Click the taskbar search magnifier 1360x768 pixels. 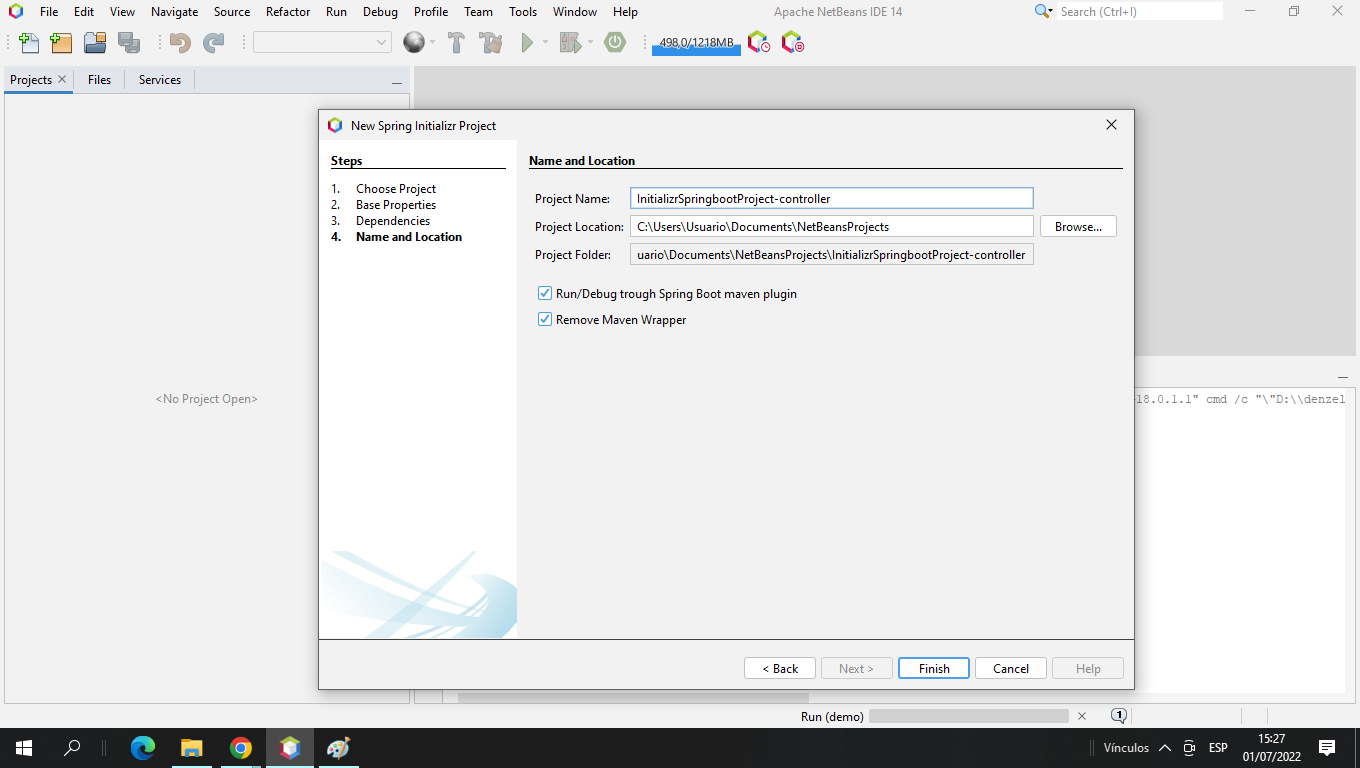(x=72, y=748)
